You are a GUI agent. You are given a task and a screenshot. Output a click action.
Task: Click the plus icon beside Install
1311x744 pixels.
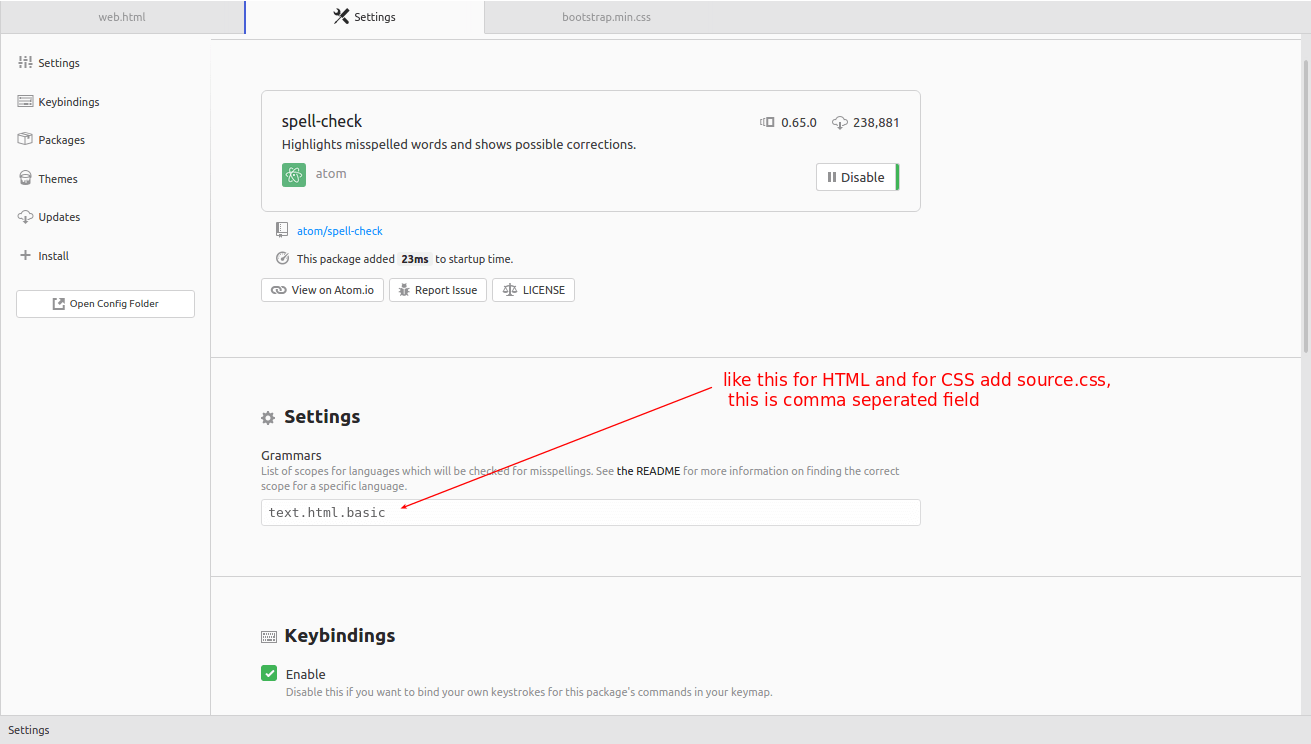pos(26,255)
